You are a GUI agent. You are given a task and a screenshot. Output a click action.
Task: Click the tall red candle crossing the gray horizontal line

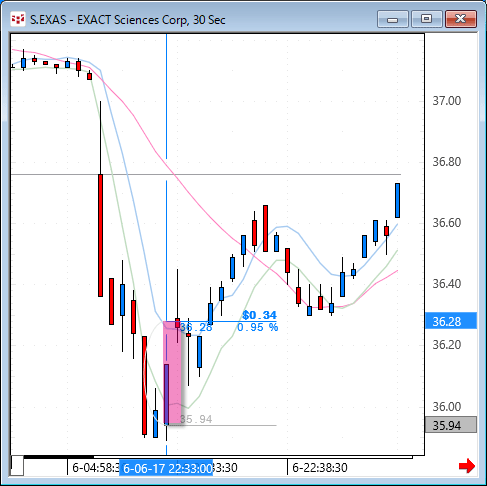100,235
